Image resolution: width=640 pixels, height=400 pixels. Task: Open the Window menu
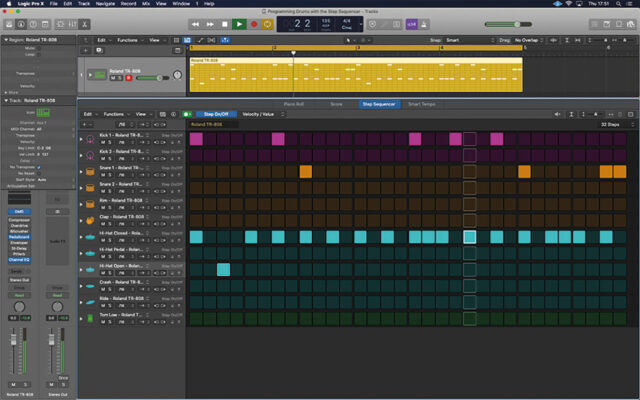coord(181,4)
